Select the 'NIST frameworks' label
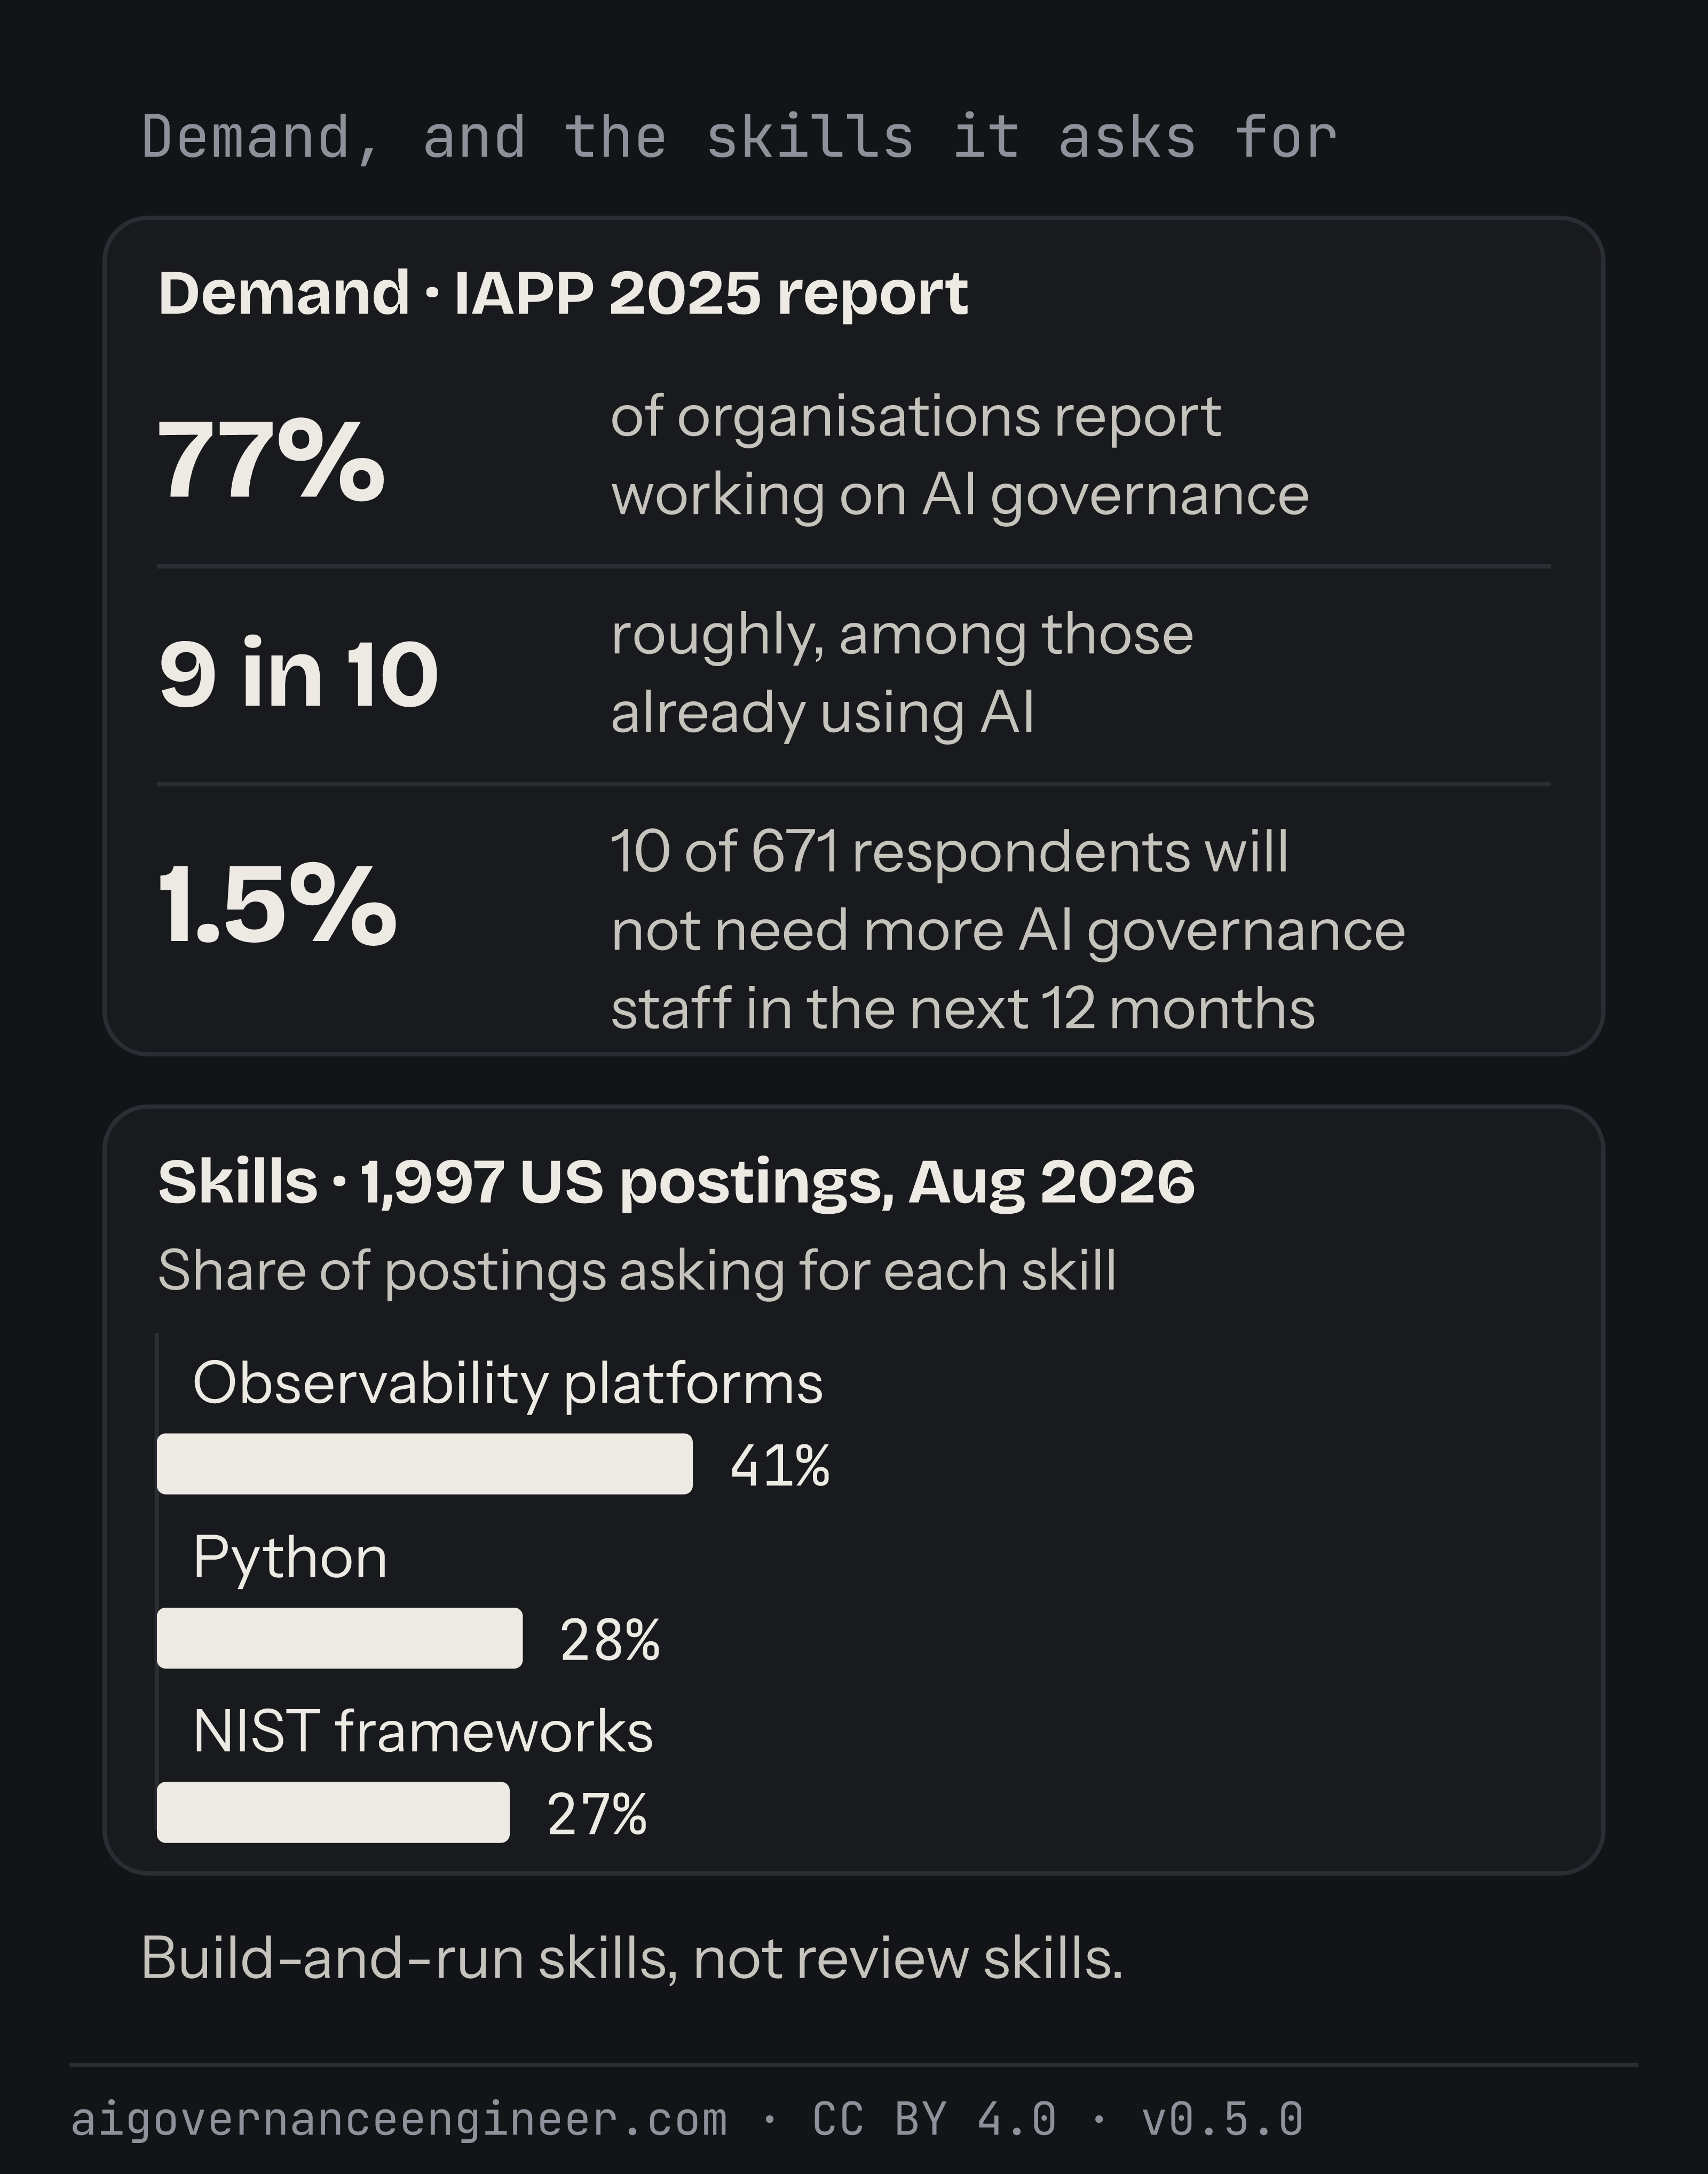Screen dimensions: 1708x2174 point(423,1732)
